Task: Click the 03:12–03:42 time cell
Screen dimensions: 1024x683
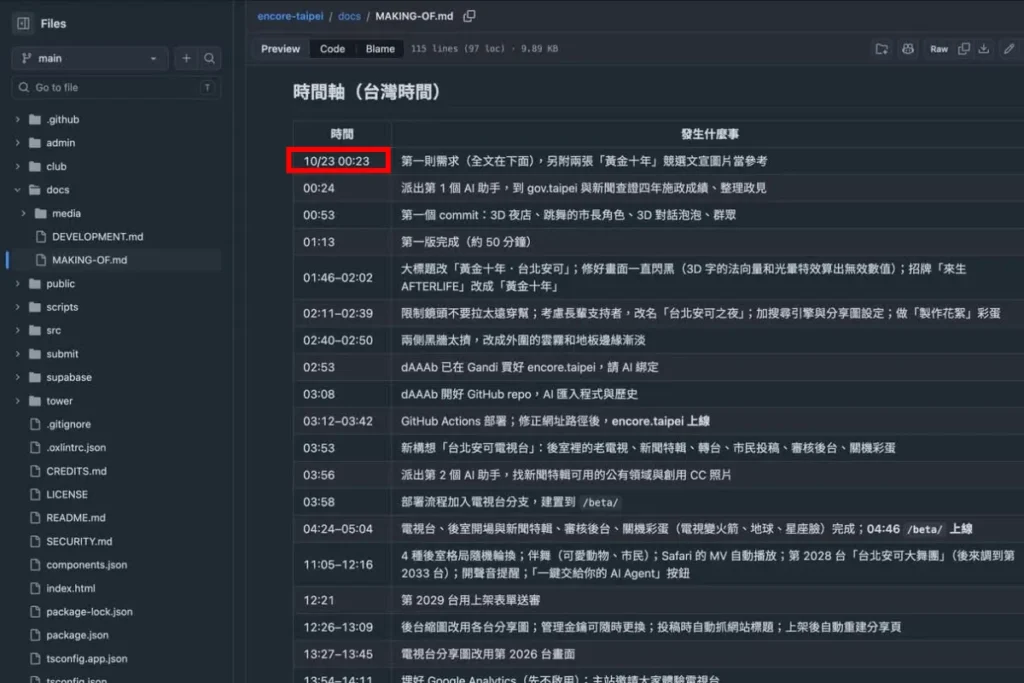Action: pyautogui.click(x=342, y=421)
